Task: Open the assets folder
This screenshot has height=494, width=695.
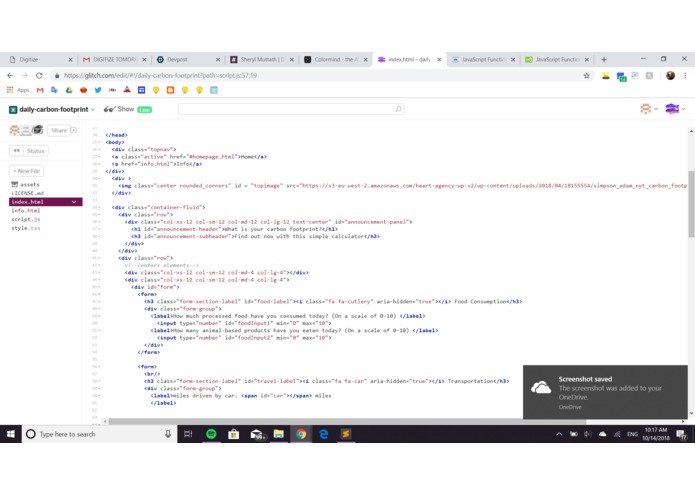Action: tap(26, 184)
